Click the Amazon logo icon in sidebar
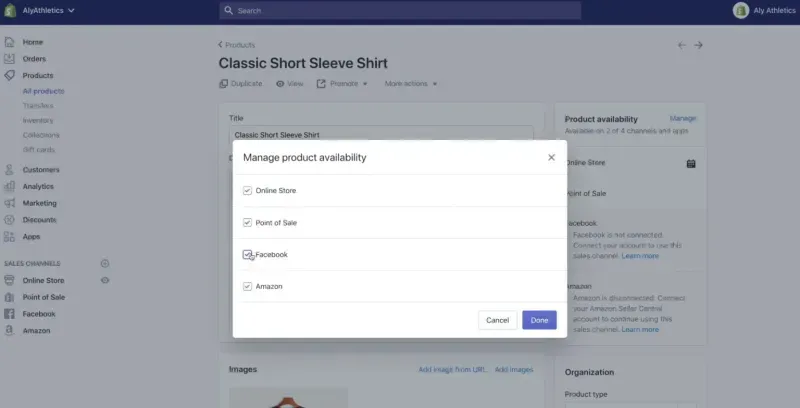 [x=9, y=330]
